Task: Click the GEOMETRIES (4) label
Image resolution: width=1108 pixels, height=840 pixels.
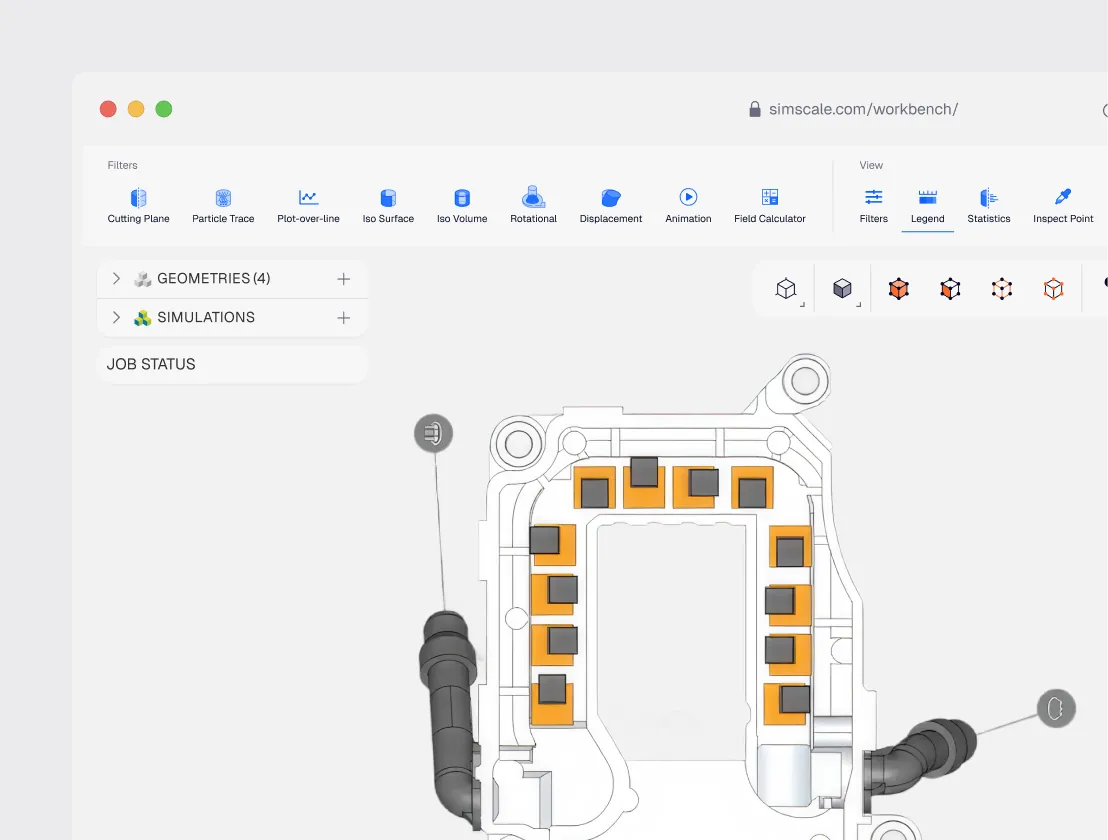Action: [x=213, y=278]
